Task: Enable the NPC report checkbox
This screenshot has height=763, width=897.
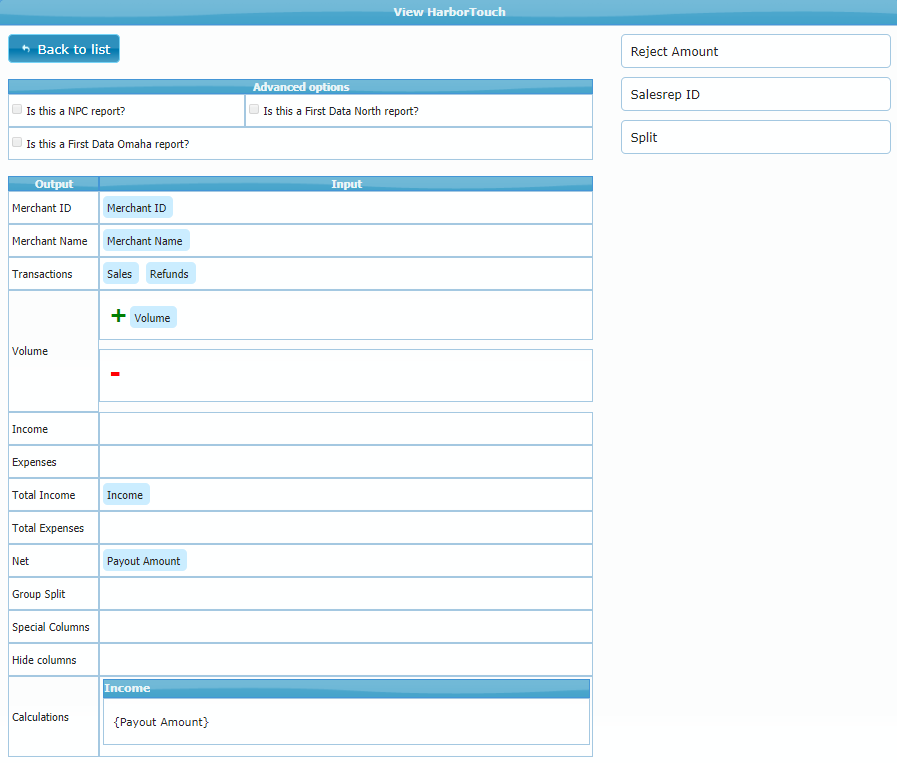Action: click(17, 109)
